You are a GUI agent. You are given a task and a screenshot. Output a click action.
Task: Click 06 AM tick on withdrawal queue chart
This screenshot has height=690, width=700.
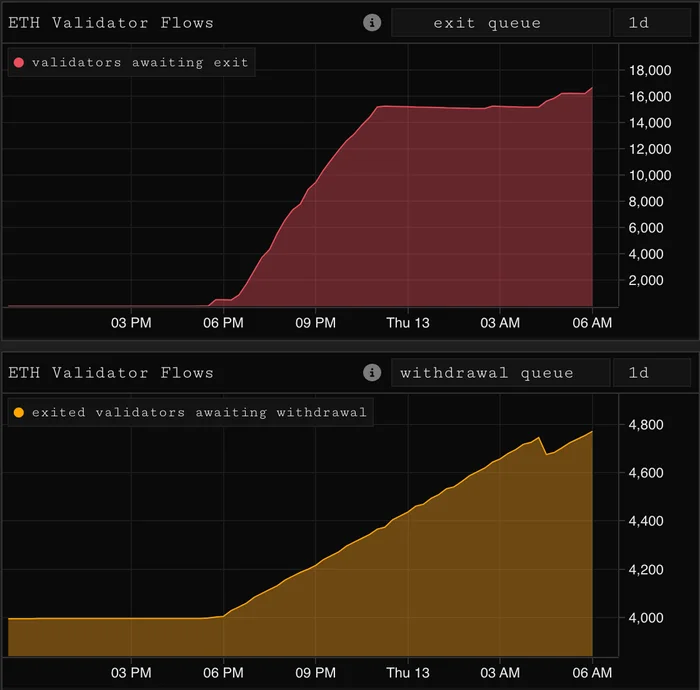pyautogui.click(x=592, y=673)
